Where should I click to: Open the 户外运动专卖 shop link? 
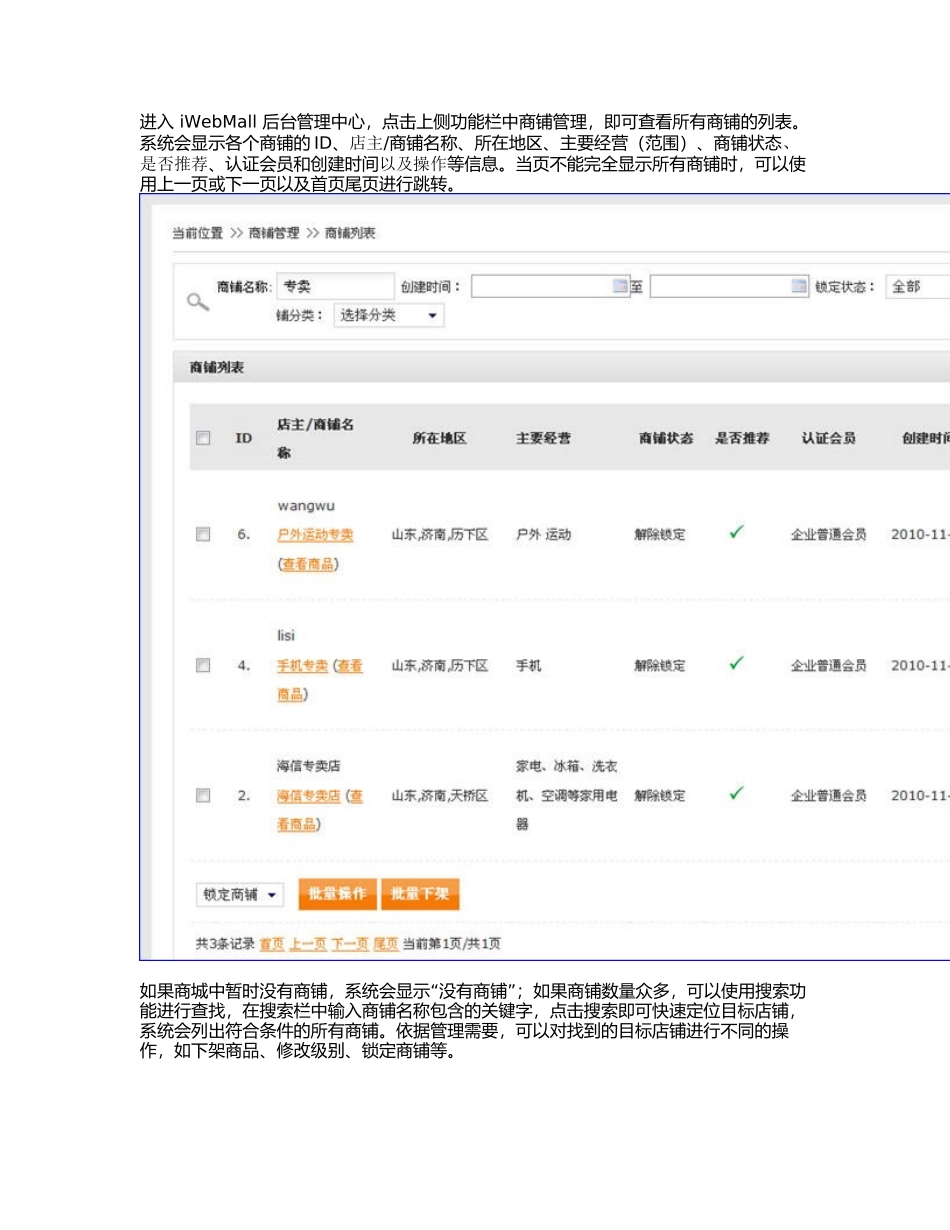tap(315, 535)
